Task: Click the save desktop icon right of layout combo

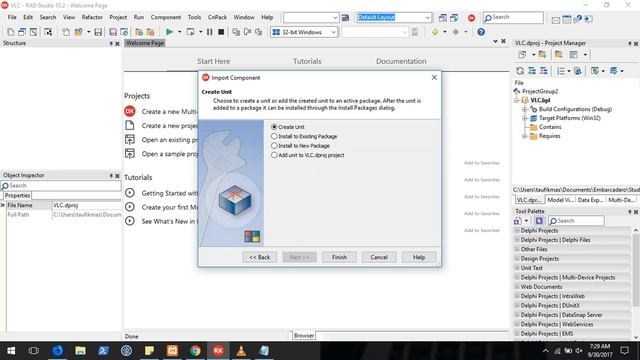Action: click(442, 18)
